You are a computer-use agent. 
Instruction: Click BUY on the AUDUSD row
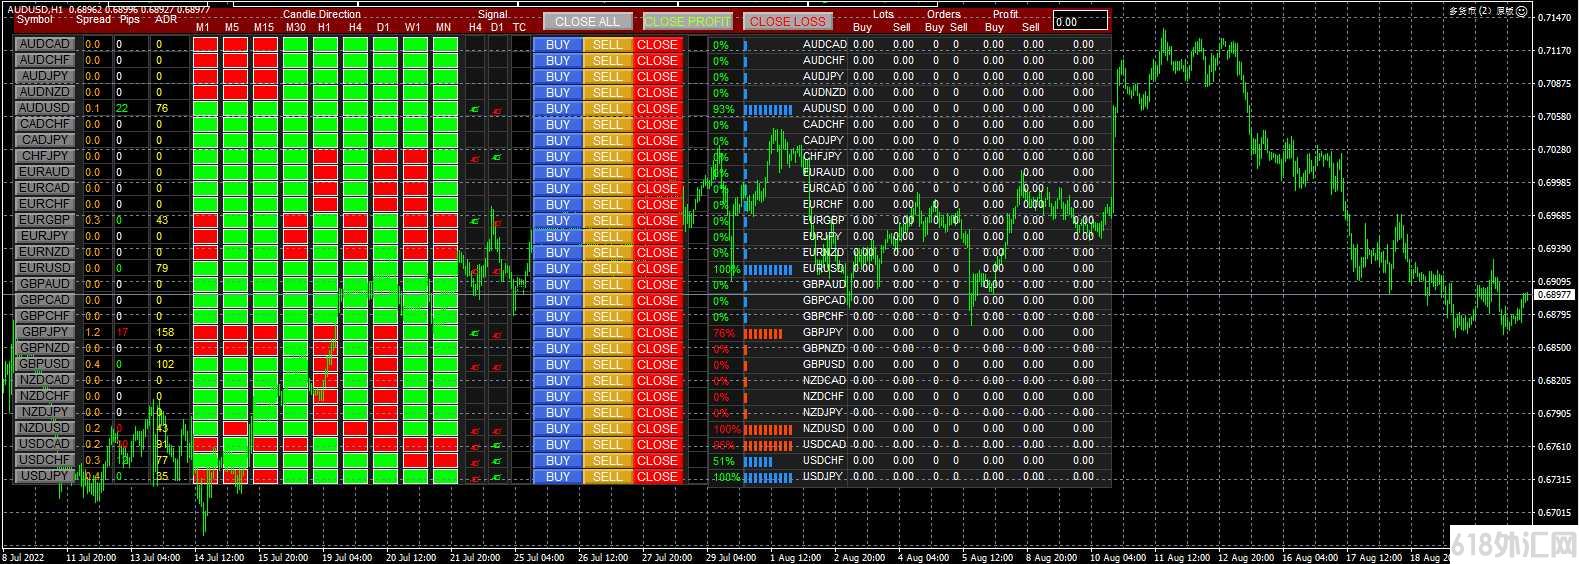click(x=558, y=108)
